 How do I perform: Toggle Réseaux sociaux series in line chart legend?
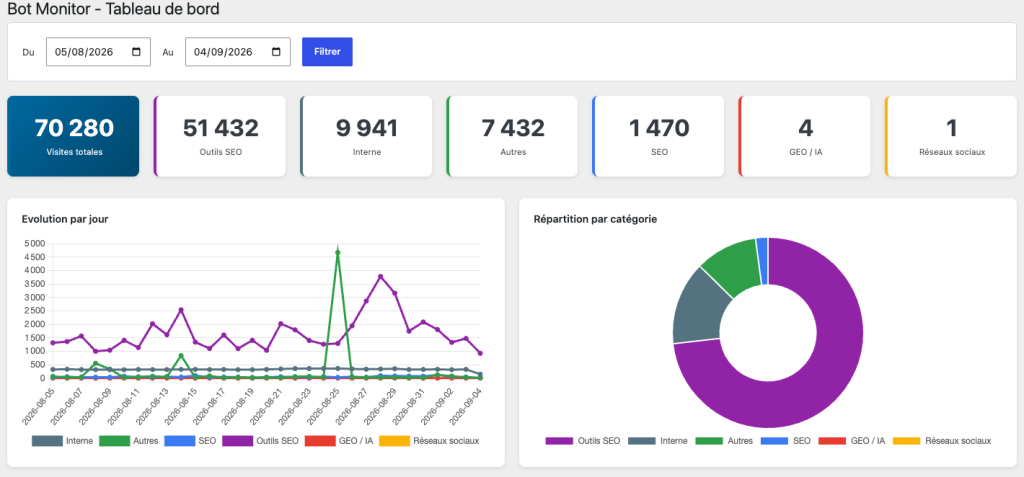pyautogui.click(x=429, y=441)
